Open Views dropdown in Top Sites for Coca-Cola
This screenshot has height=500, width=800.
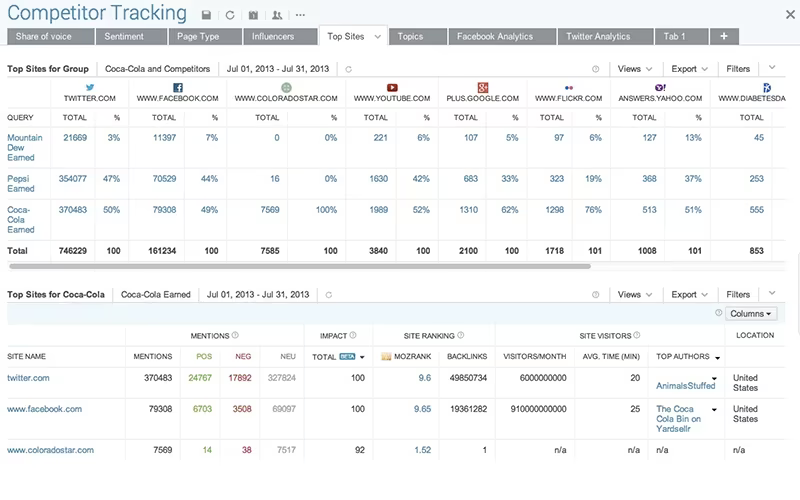pos(635,294)
